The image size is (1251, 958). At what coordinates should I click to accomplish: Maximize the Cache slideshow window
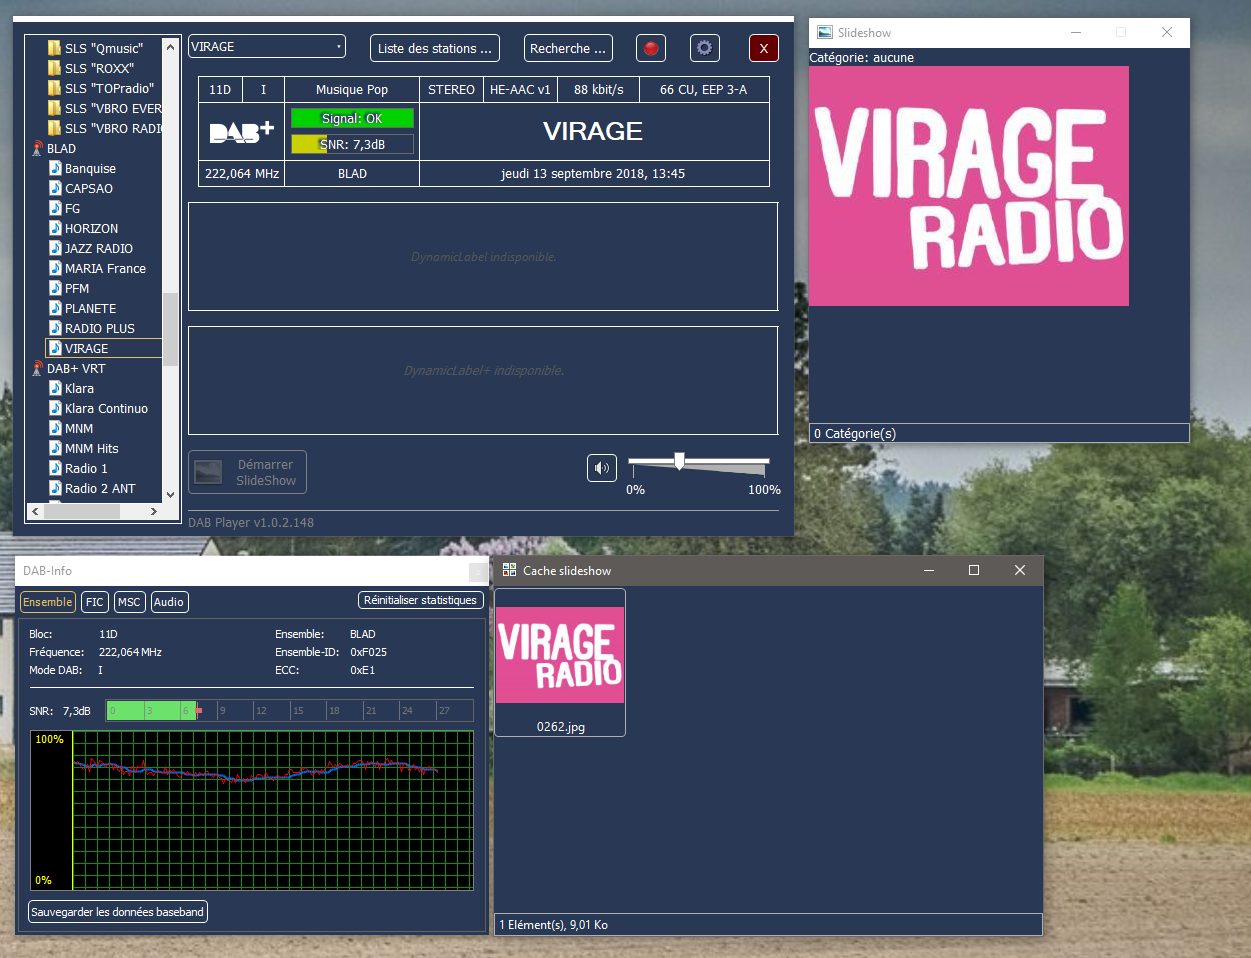(974, 570)
